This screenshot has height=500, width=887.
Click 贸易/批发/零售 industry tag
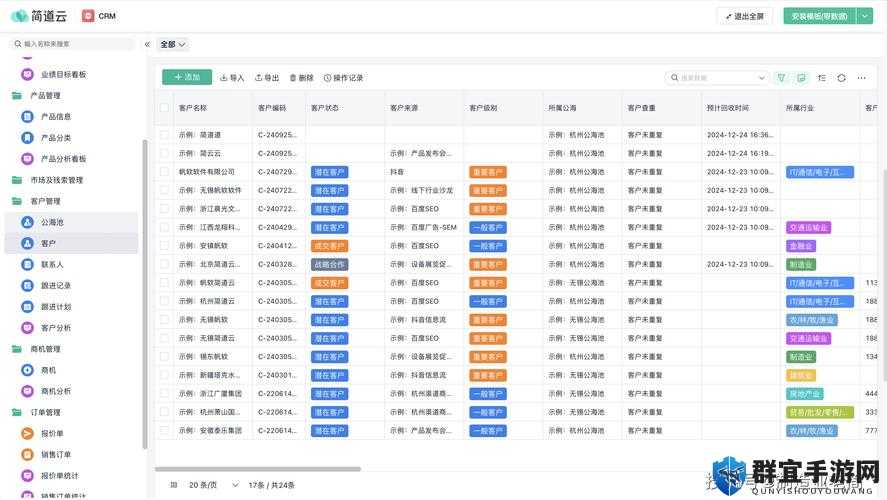coord(820,412)
